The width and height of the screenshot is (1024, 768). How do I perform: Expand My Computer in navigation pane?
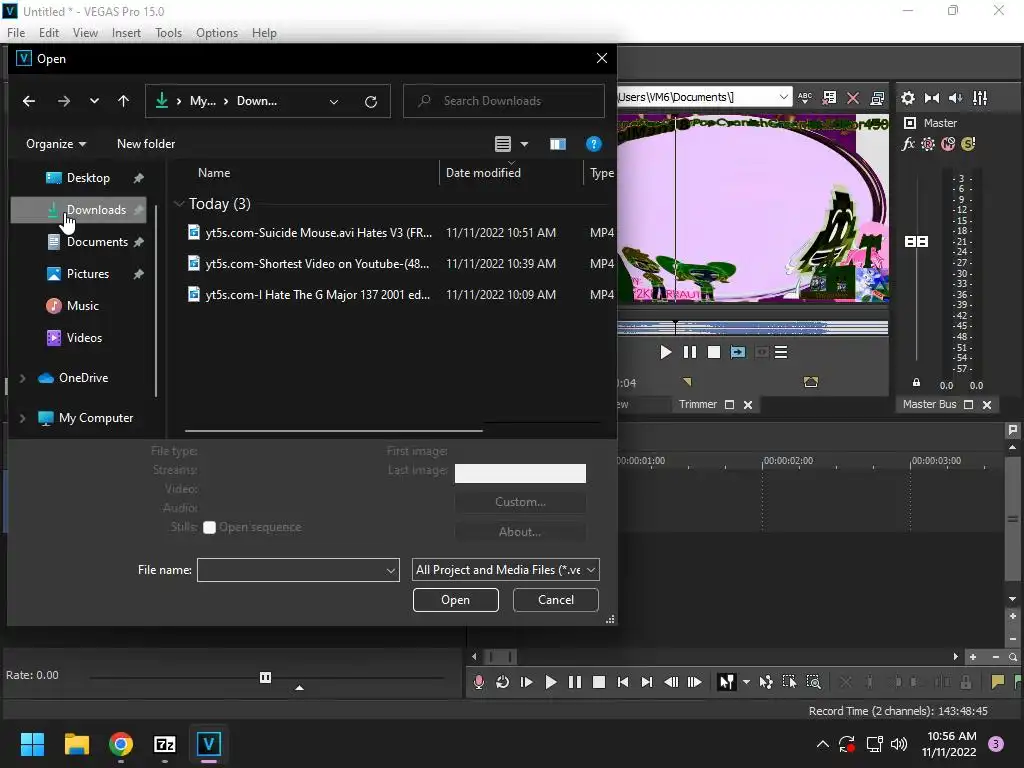click(23, 418)
